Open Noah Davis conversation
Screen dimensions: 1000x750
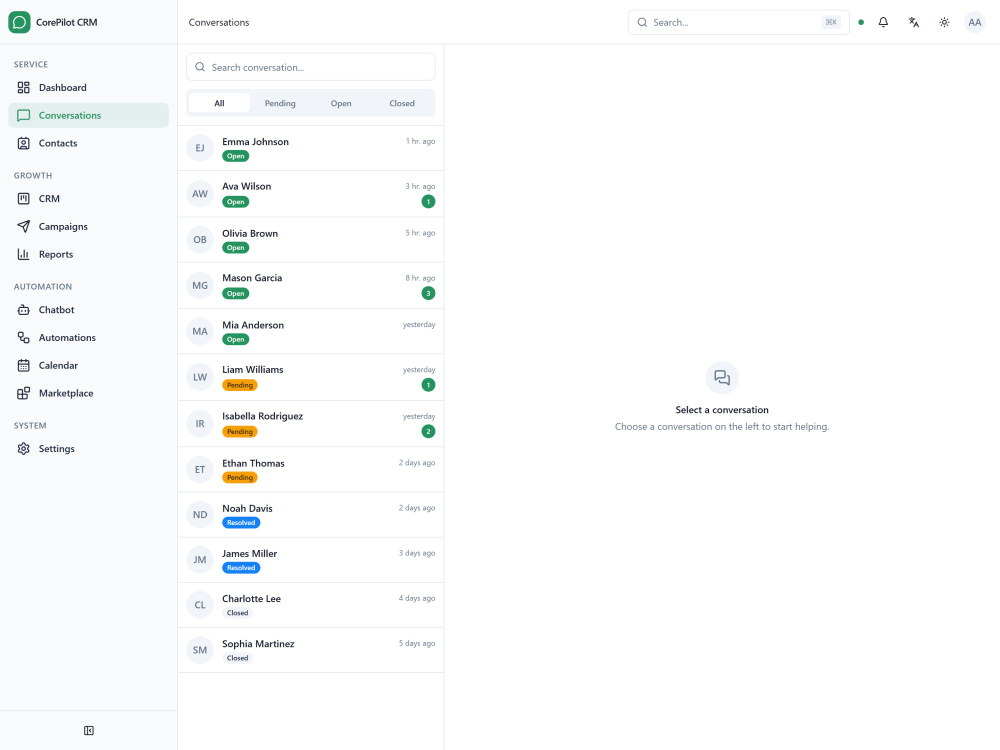coord(311,515)
